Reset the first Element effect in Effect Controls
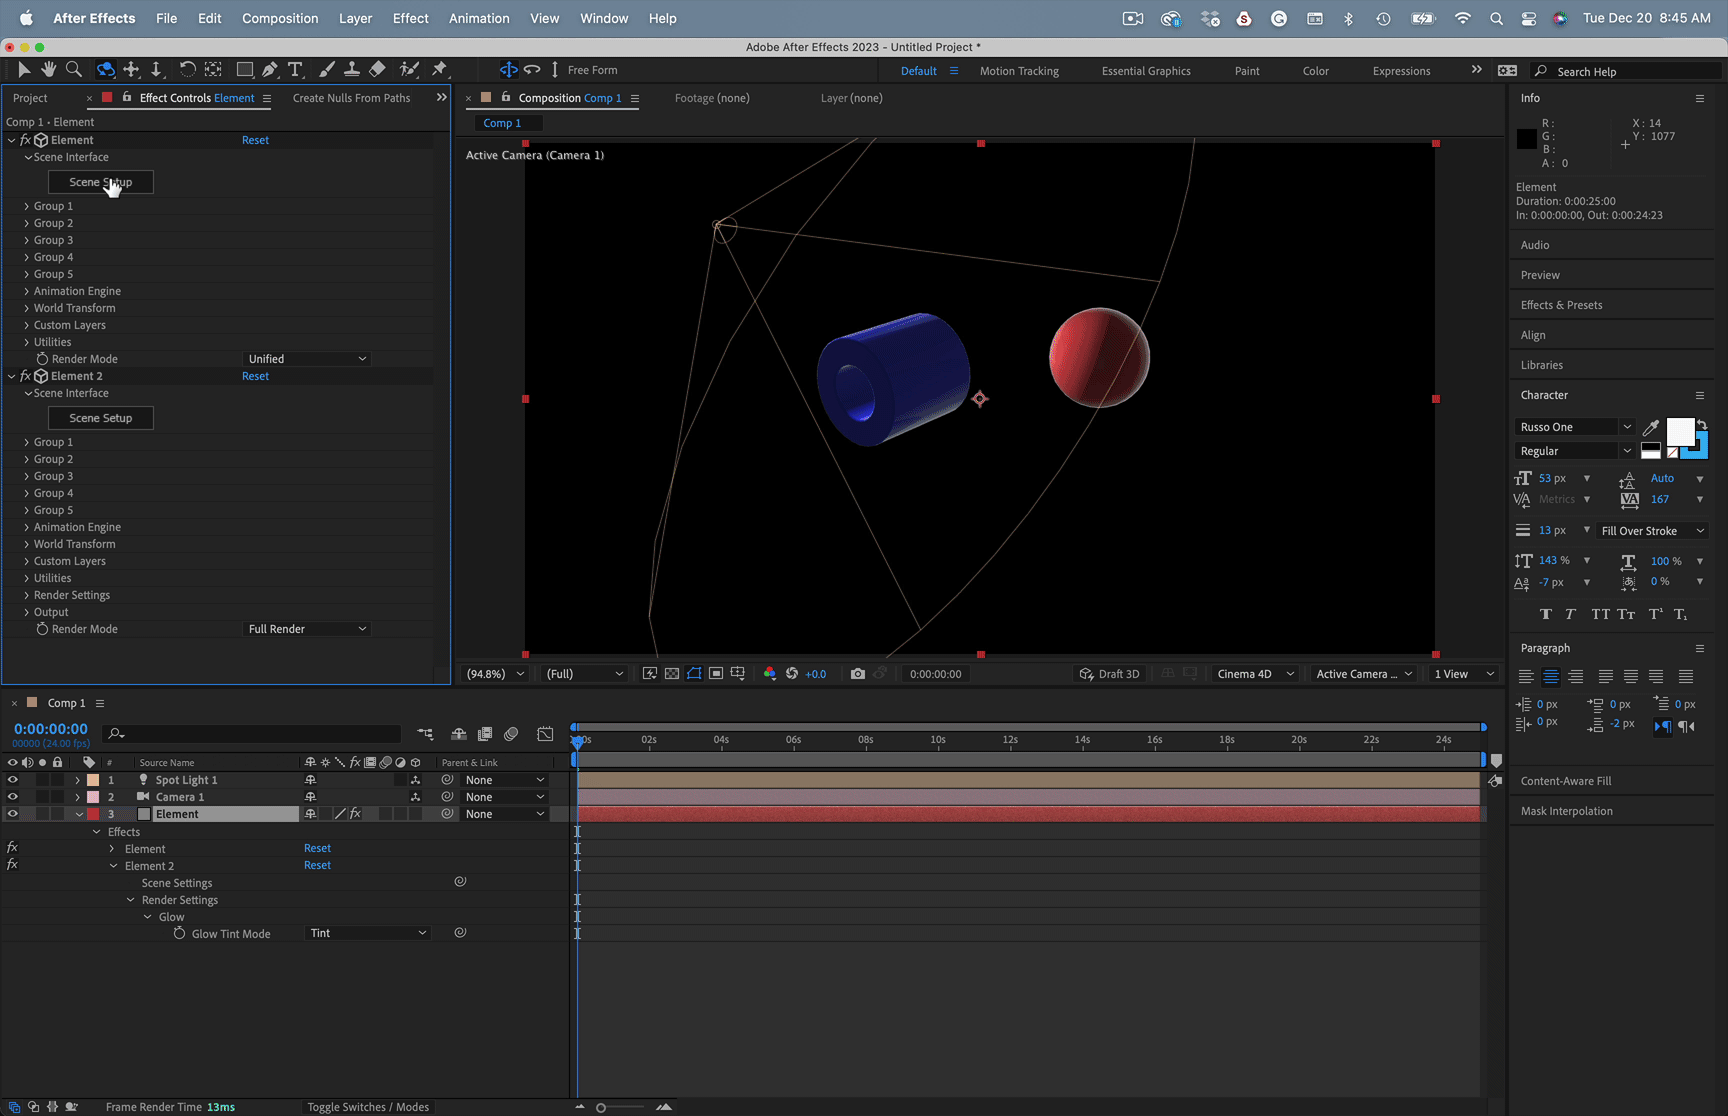Viewport: 1728px width, 1116px height. point(255,140)
